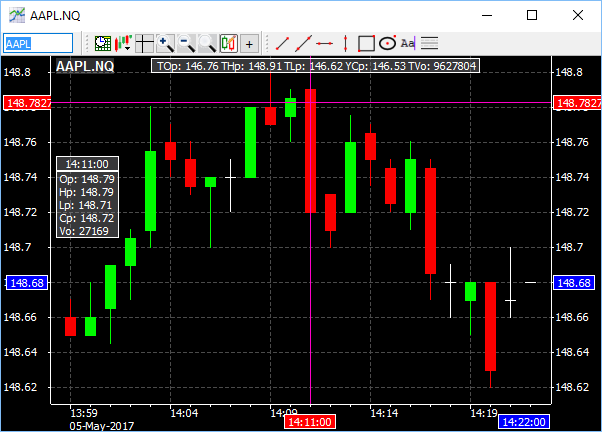Image resolution: width=602 pixels, height=432 pixels.
Task: Click the red 14:11:00 time marker
Action: [311, 423]
